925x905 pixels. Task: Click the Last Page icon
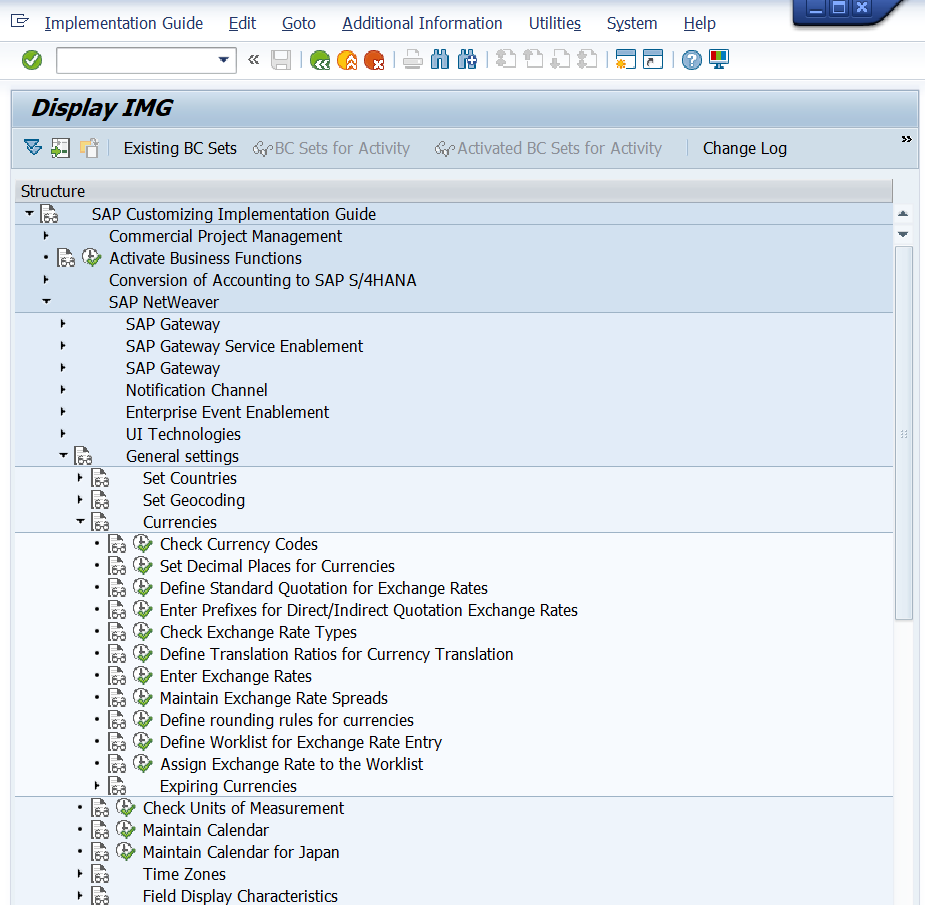[588, 60]
